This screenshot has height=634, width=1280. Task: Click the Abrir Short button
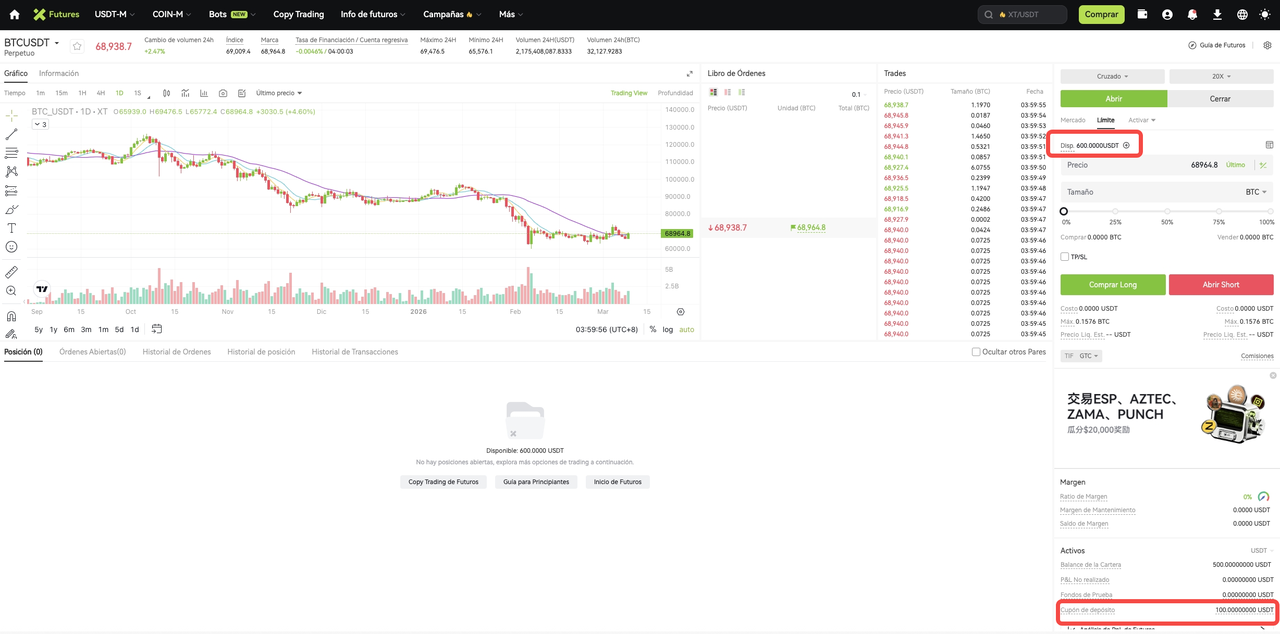1221,285
